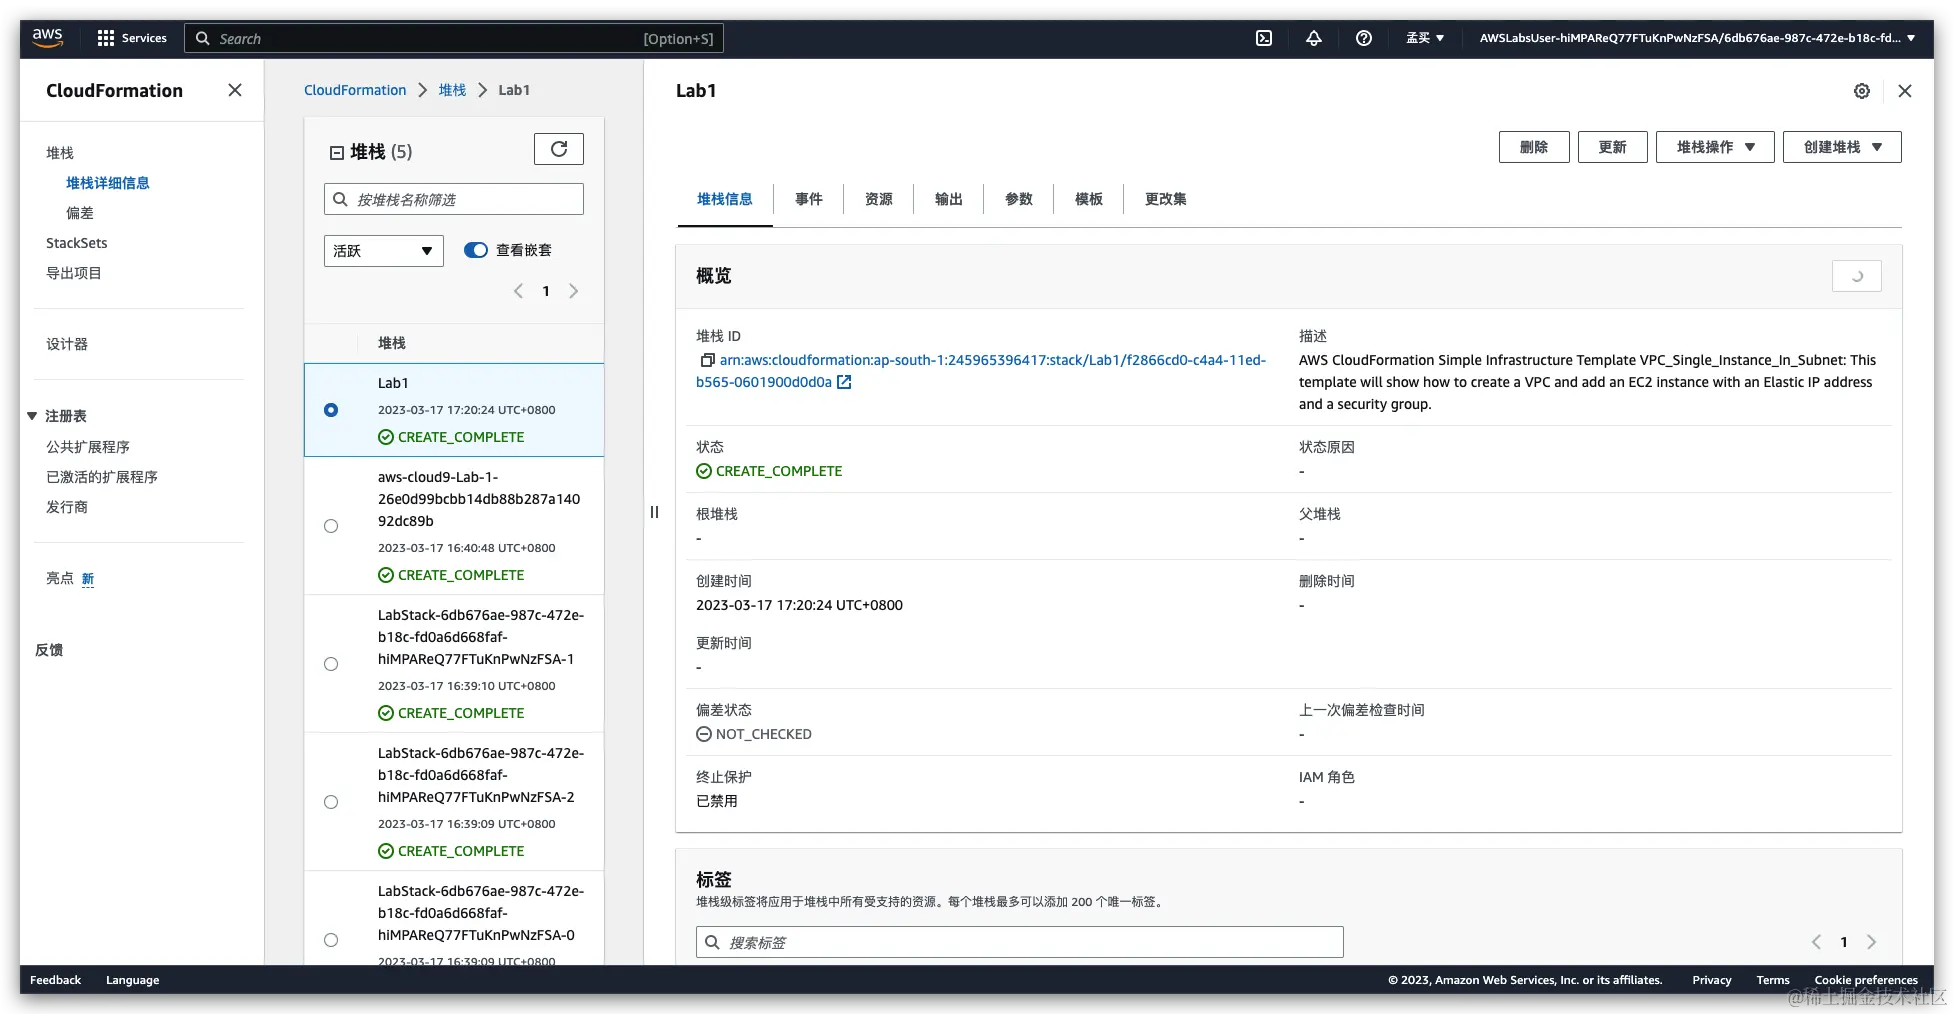
Task: Click the 按堆栈名称筛选 filter field
Action: pyautogui.click(x=454, y=199)
